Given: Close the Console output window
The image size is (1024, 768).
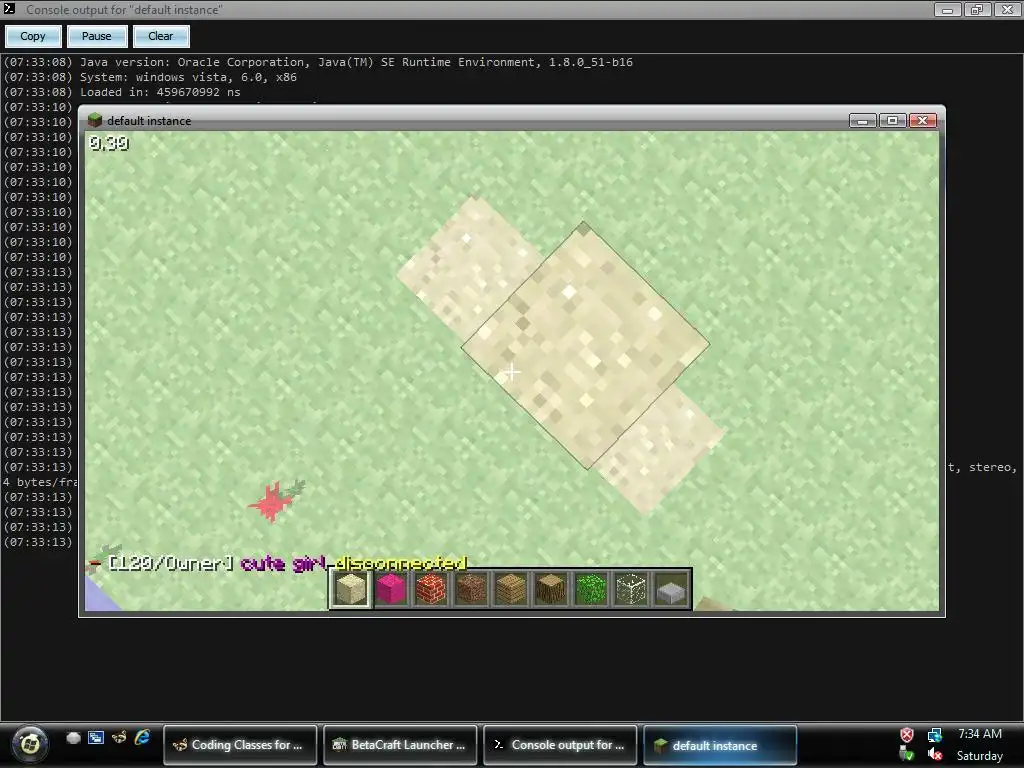Looking at the screenshot, I should tap(1008, 9).
